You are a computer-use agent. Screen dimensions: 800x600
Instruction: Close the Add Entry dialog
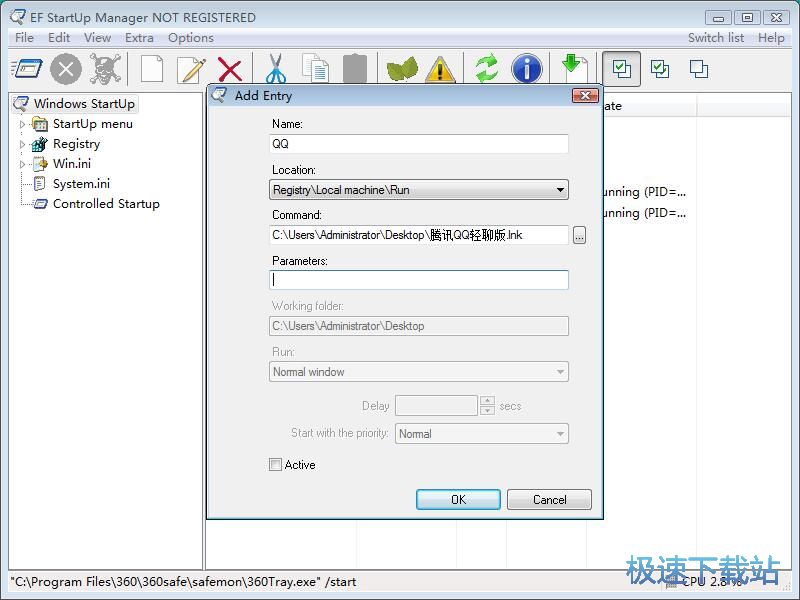pos(585,95)
